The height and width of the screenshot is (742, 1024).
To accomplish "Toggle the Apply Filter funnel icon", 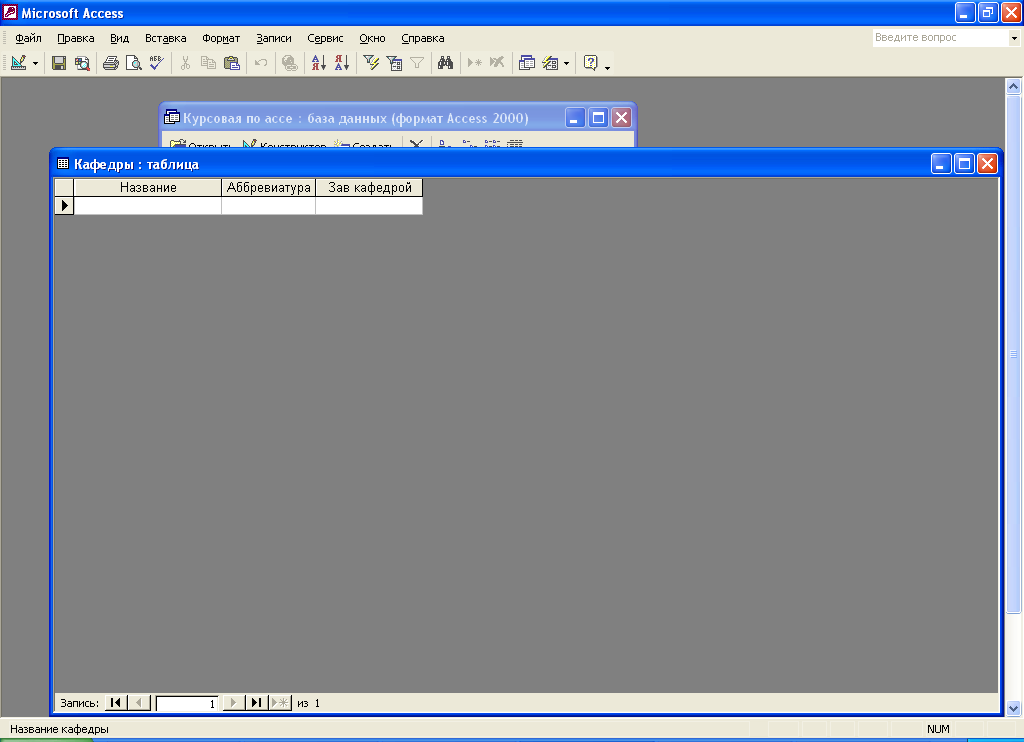I will 417,63.
